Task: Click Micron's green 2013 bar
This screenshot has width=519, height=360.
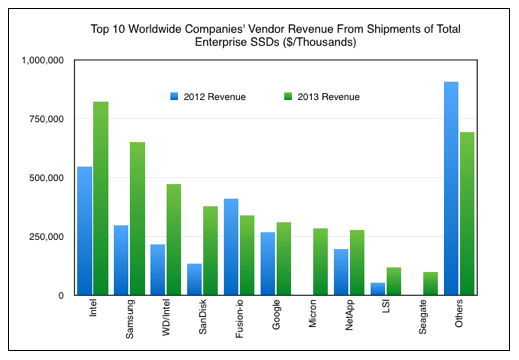Action: click(320, 262)
